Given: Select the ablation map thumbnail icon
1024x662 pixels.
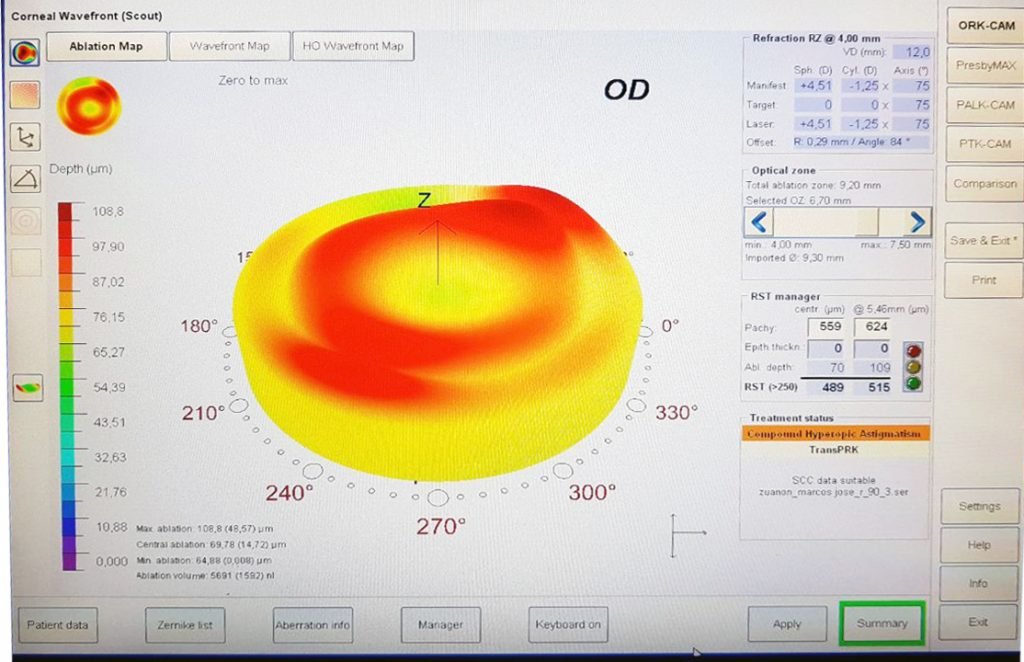Looking at the screenshot, I should (x=27, y=53).
